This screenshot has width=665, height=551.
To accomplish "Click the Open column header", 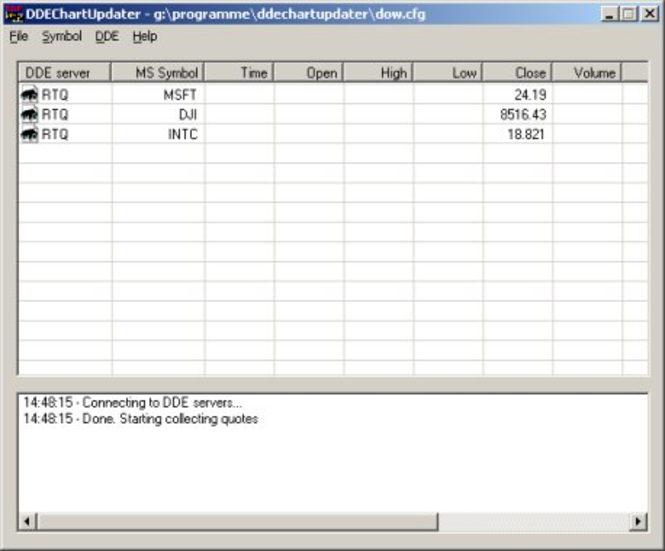I will (309, 73).
